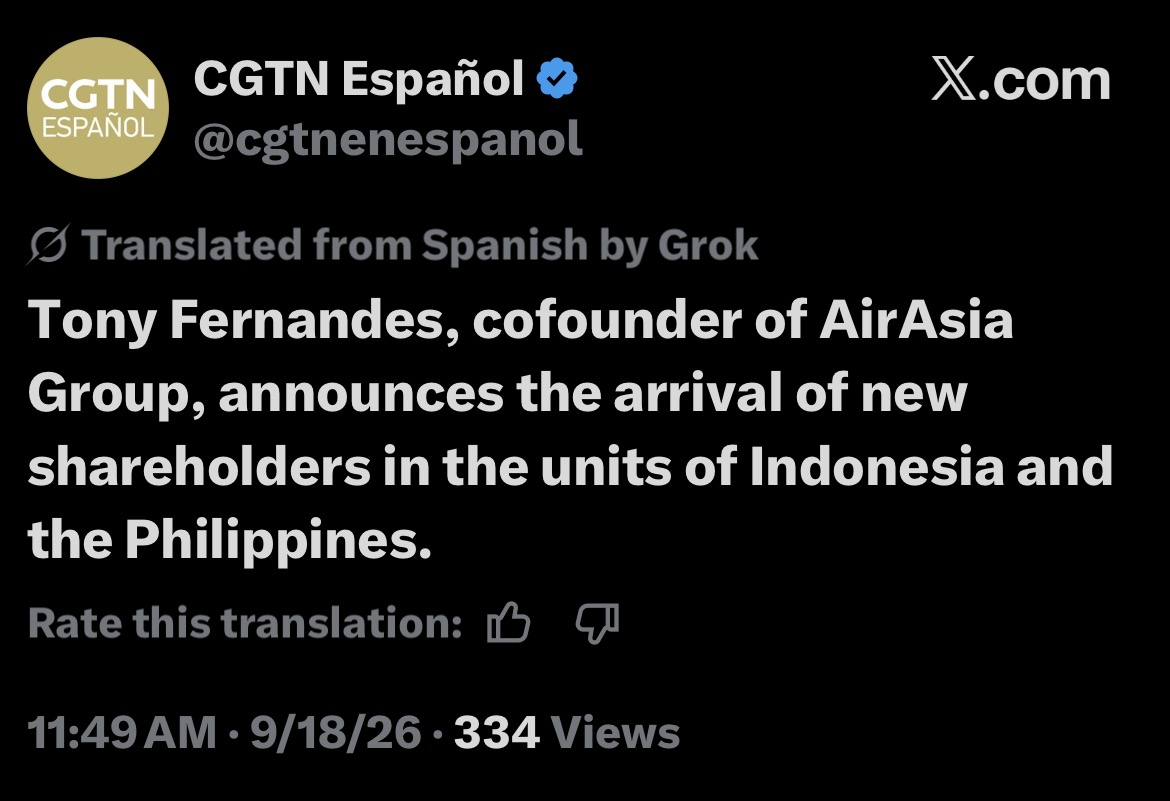Click the Translated from Spanish by Grok label
This screenshot has height=801, width=1170.
pos(420,245)
